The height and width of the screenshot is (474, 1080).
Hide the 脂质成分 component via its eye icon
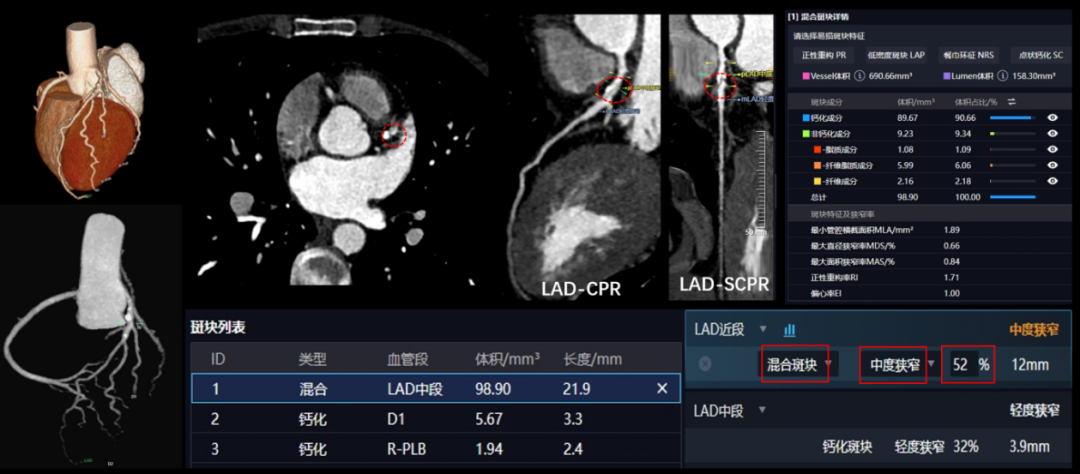(x=1052, y=150)
